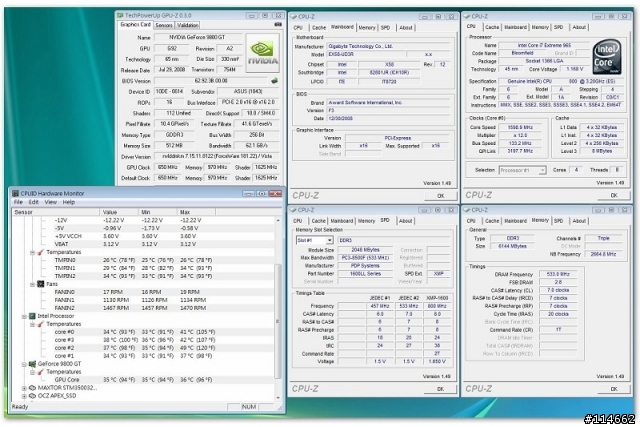Open the View menu in Hardware Monitor
The width and height of the screenshot is (640, 427).
51,202
